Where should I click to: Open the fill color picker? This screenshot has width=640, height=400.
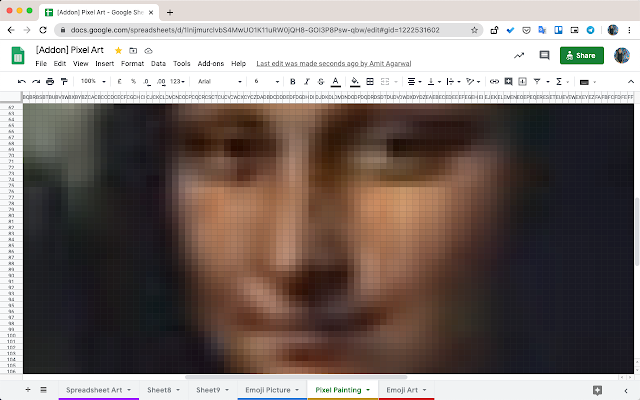355,82
